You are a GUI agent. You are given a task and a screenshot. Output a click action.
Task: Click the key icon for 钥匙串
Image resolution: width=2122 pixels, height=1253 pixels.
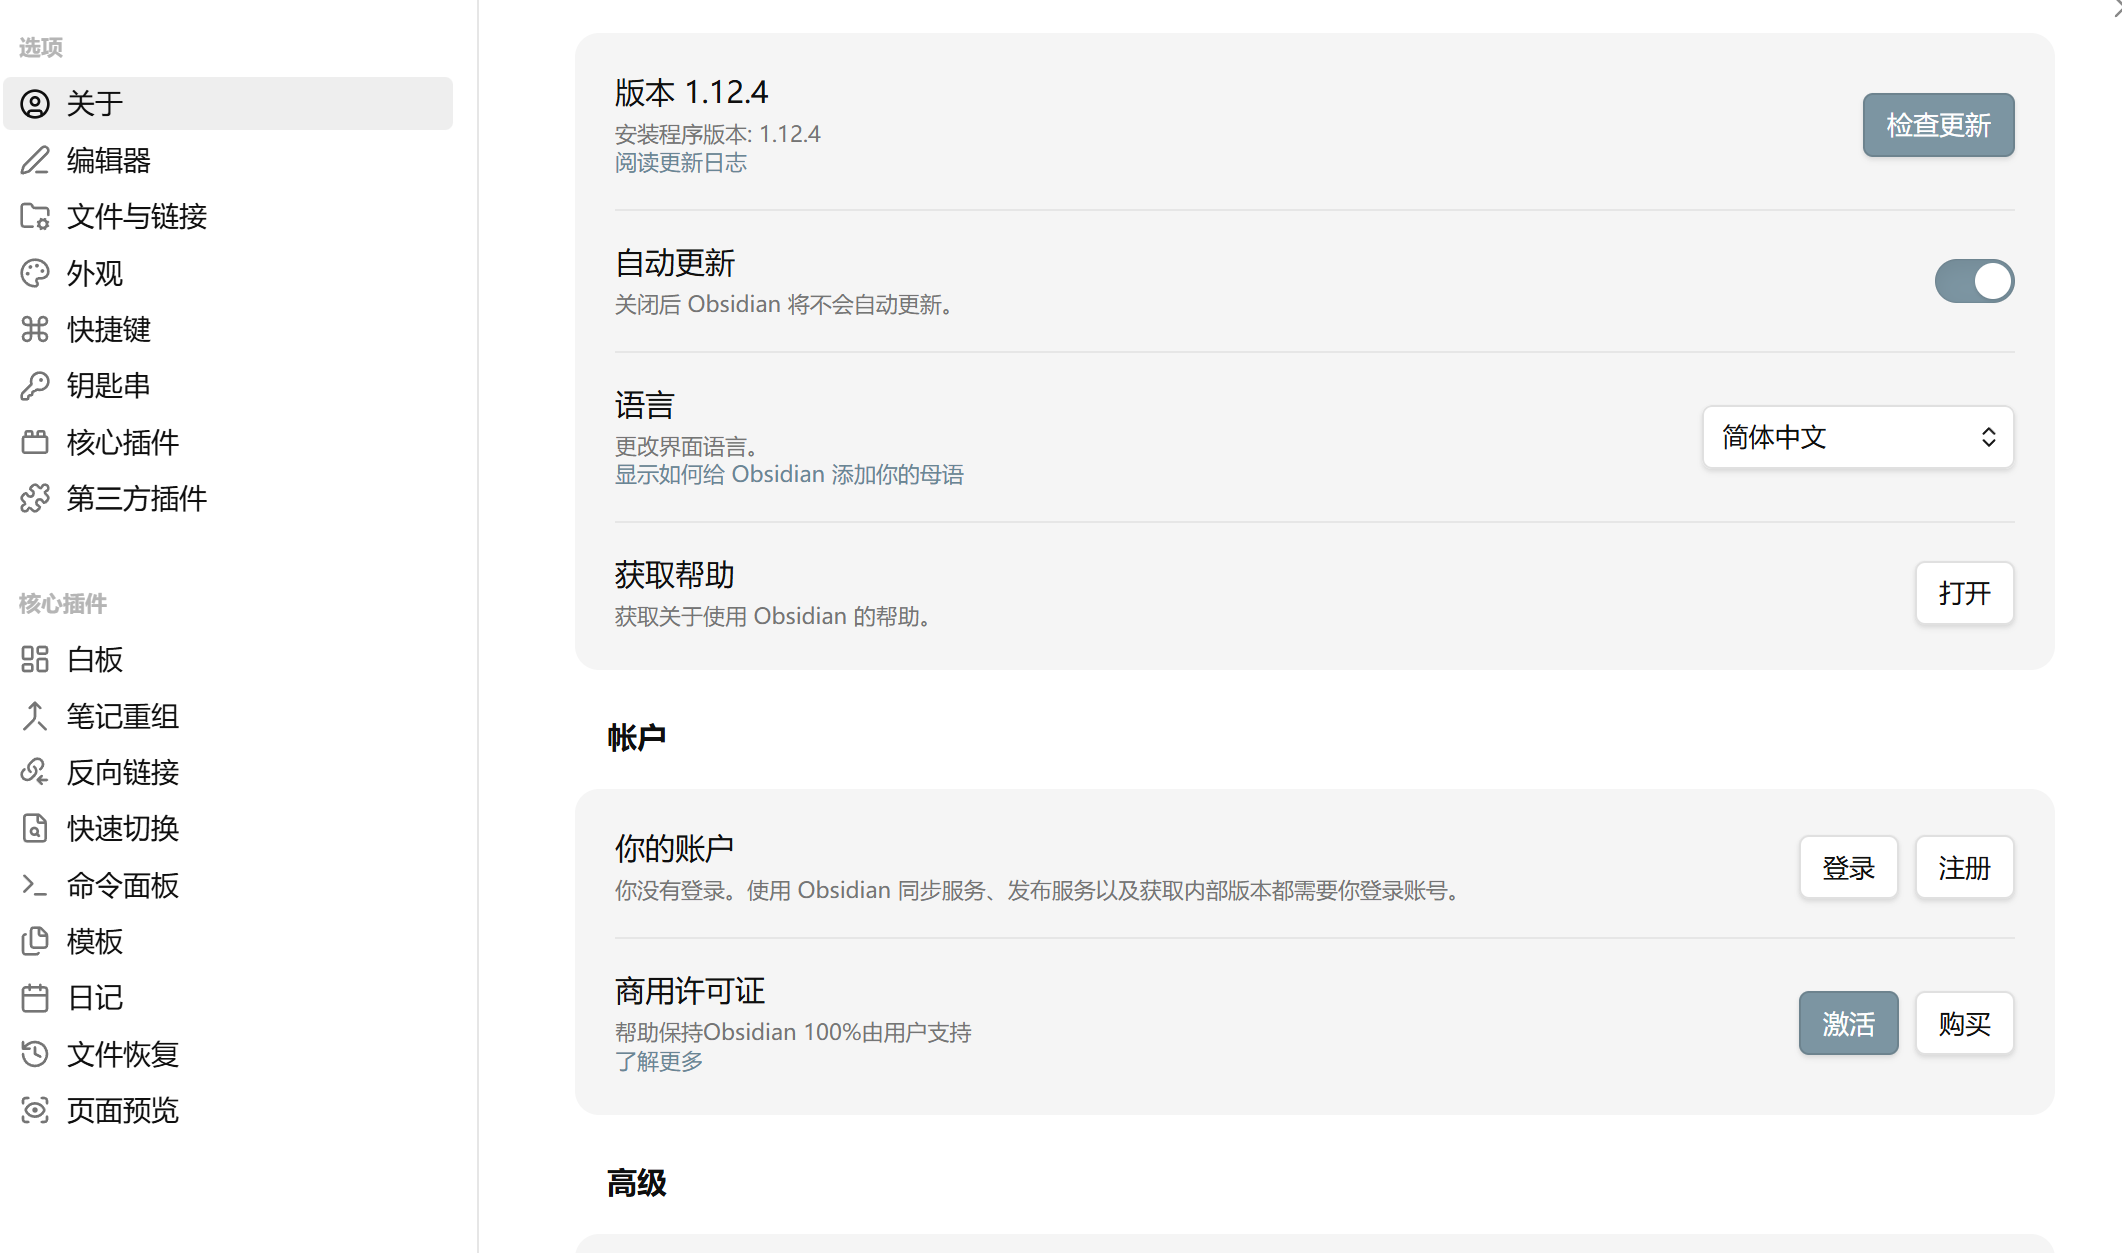(x=35, y=386)
